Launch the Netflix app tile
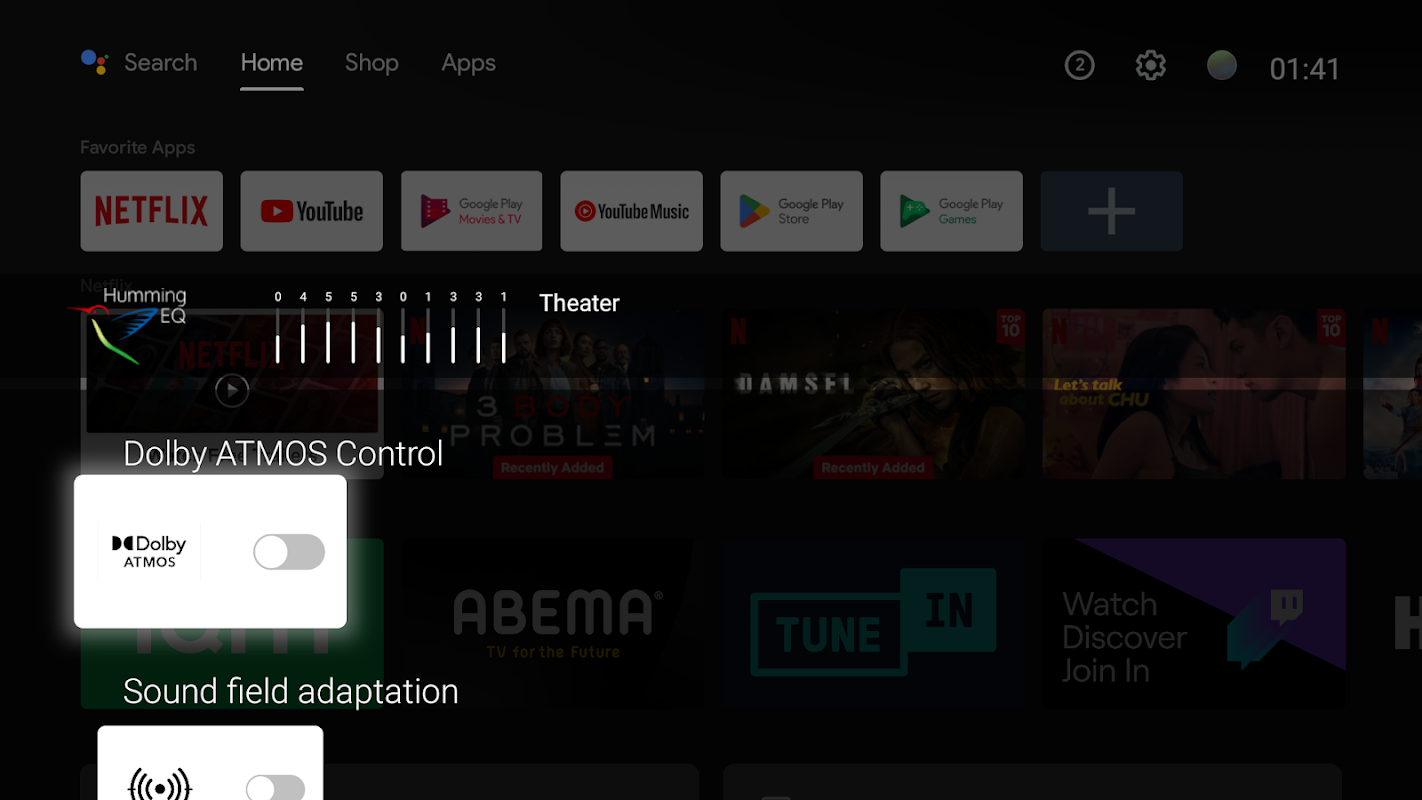 pos(152,211)
